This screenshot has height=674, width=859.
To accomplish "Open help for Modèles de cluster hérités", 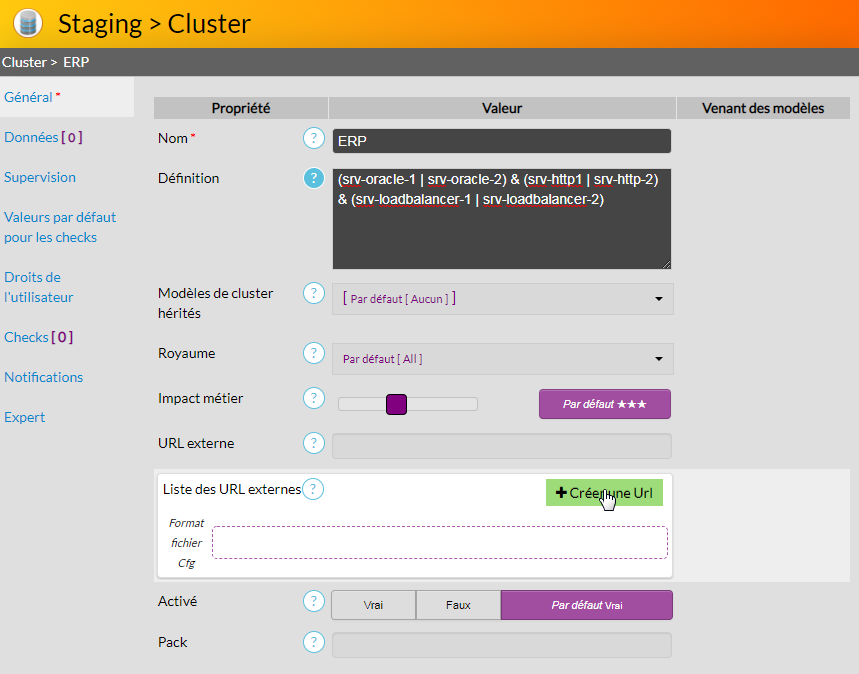I will [314, 294].
